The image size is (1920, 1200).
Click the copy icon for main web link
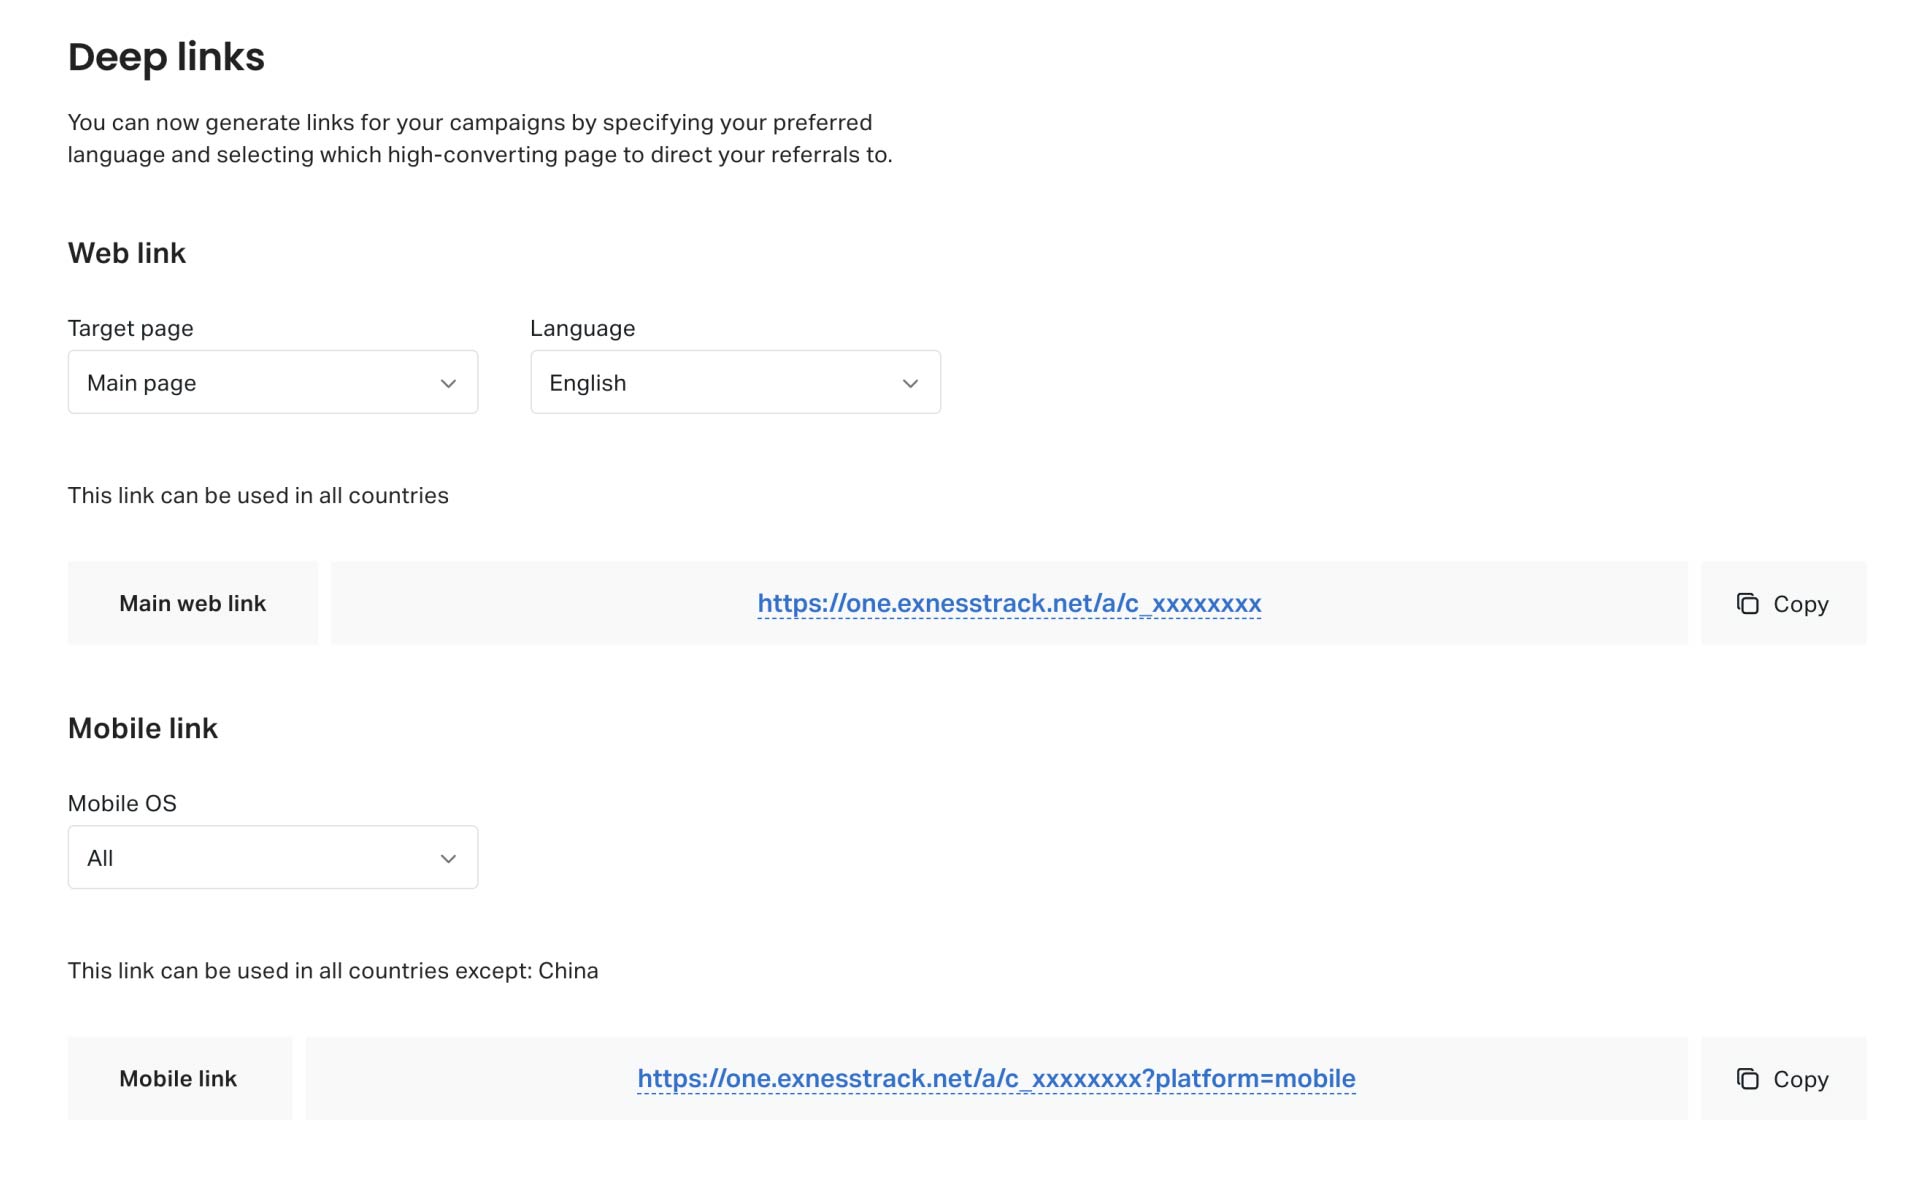[1747, 604]
